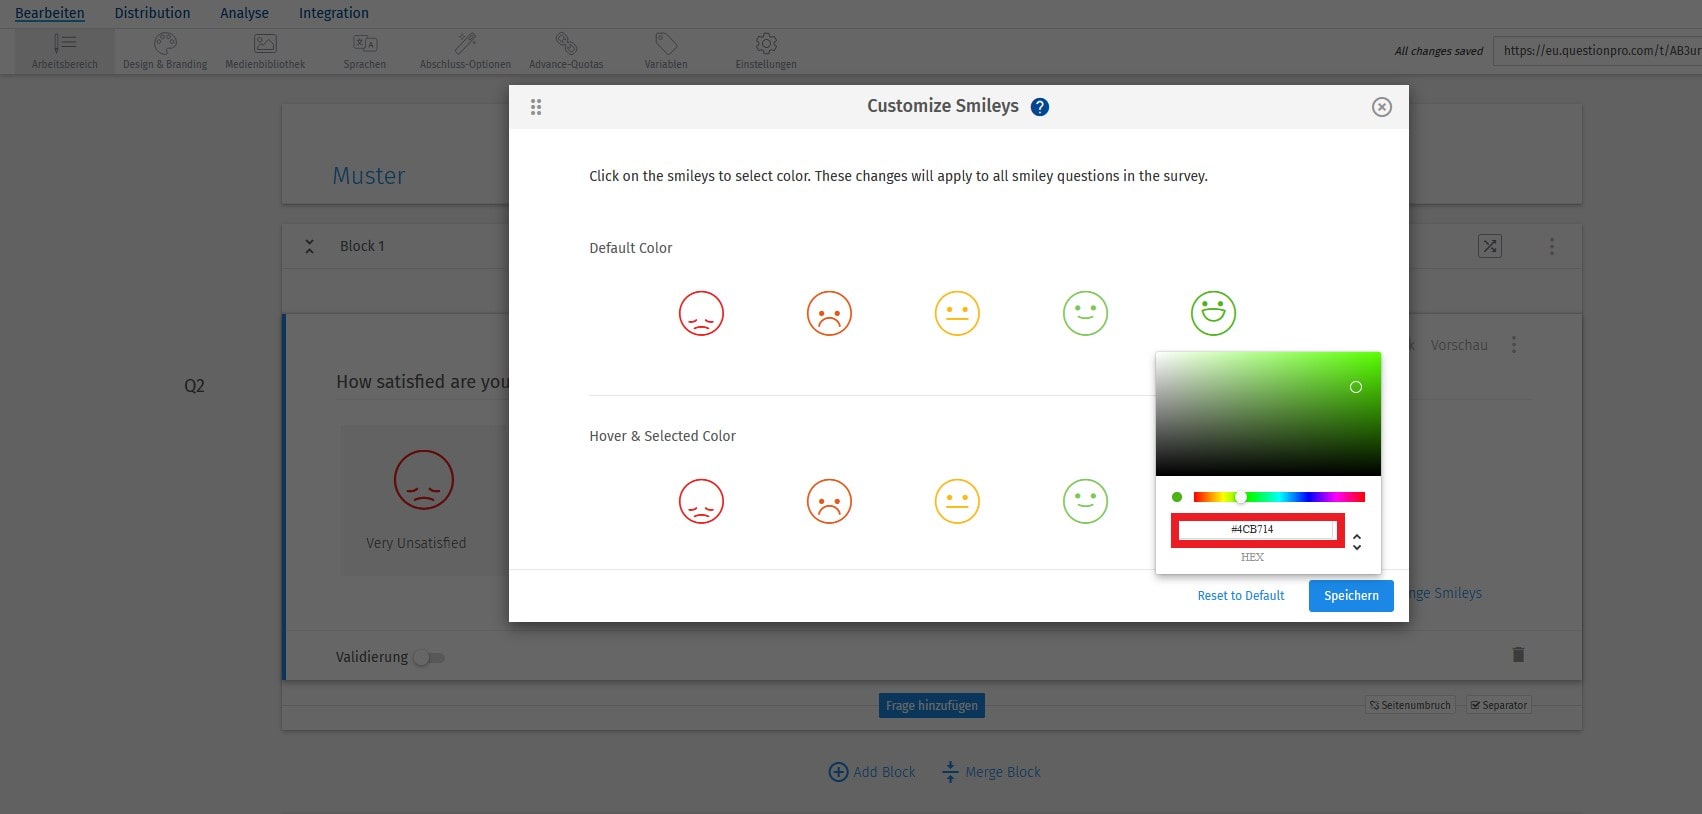
Task: Insert a Separator
Action: (1499, 705)
